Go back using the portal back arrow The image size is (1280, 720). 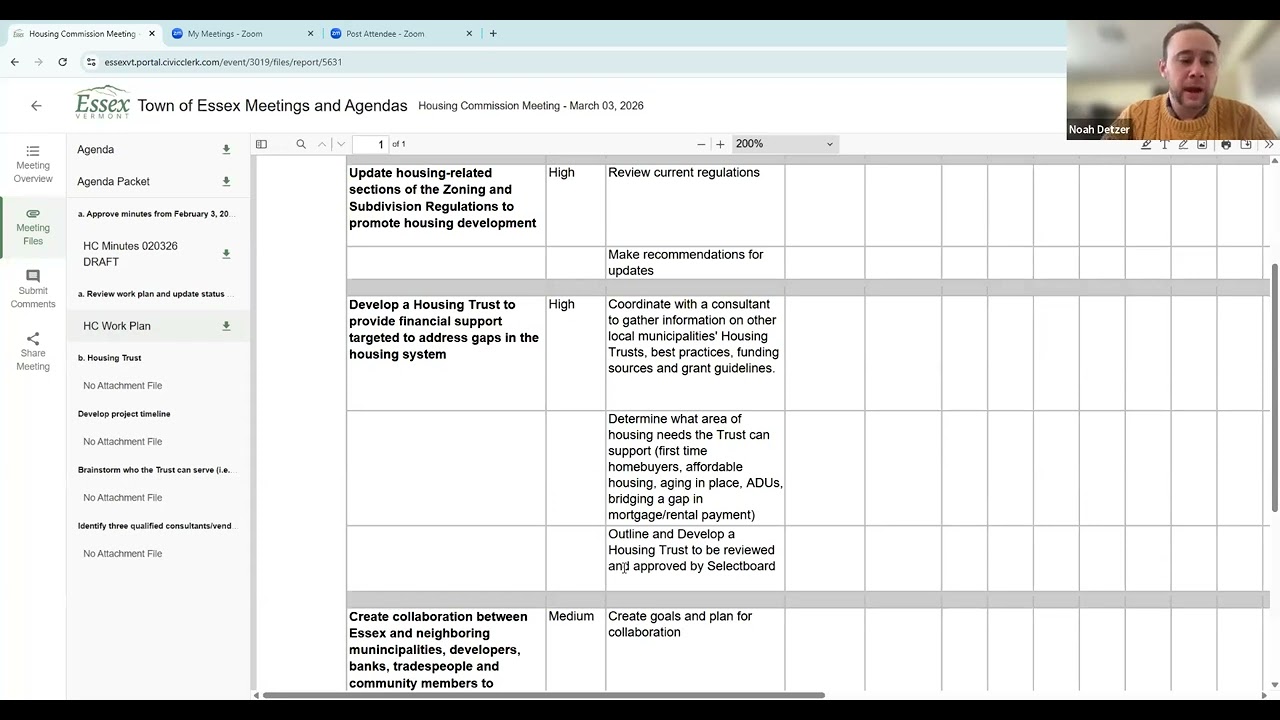coord(36,105)
